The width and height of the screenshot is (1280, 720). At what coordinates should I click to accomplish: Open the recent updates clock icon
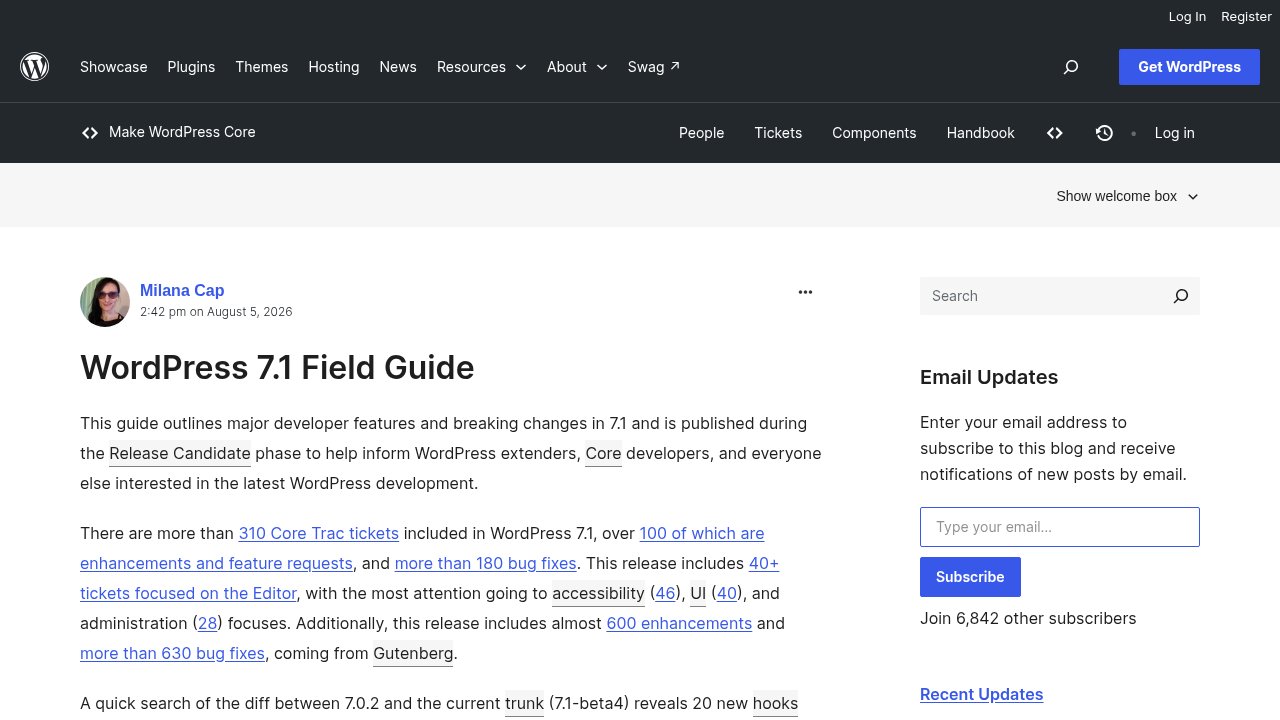(x=1104, y=133)
